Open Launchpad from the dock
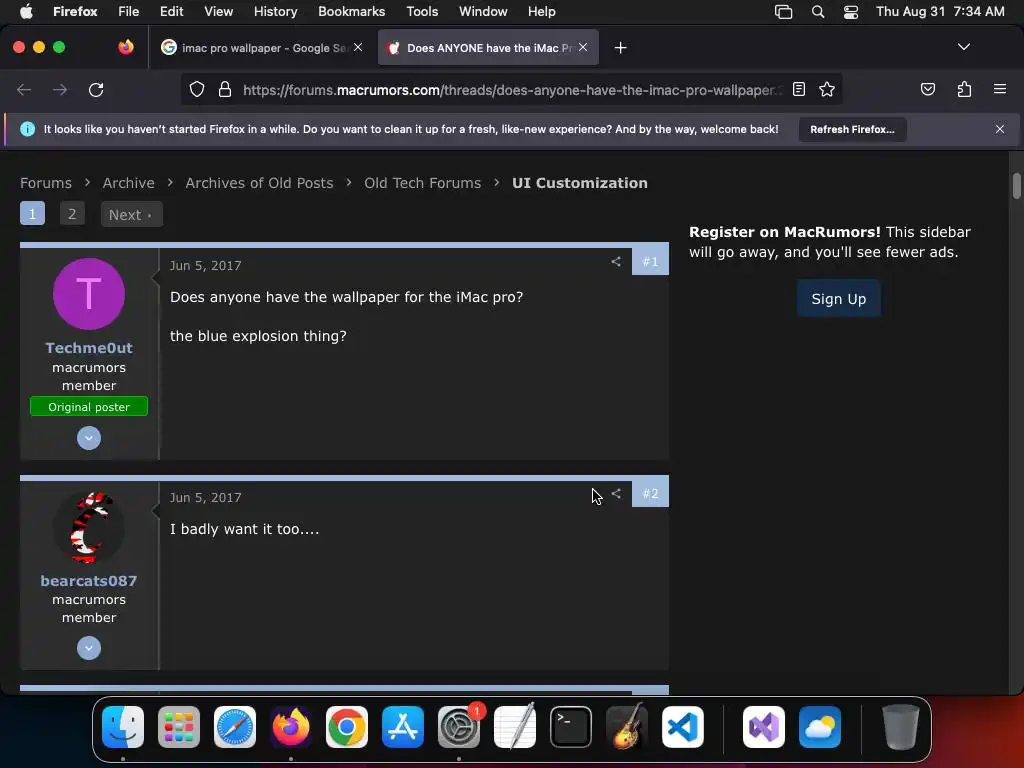The image size is (1024, 768). (179, 727)
